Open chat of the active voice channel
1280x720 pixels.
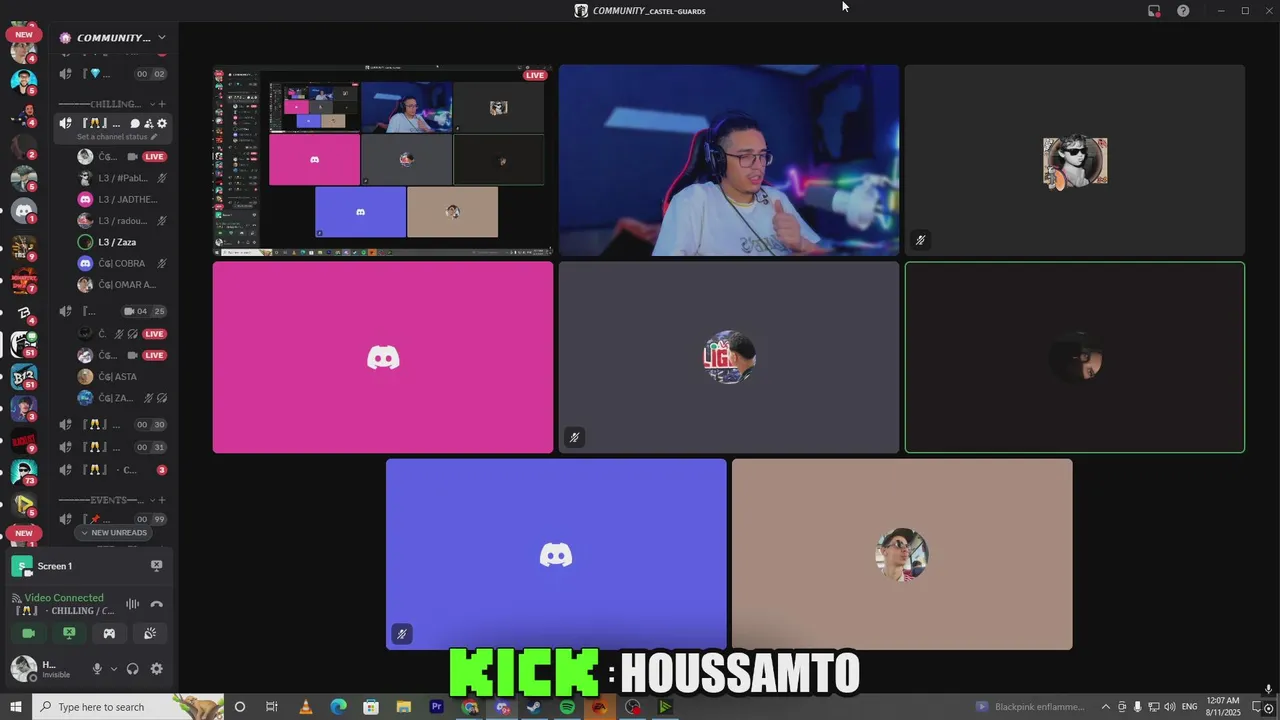click(x=135, y=123)
